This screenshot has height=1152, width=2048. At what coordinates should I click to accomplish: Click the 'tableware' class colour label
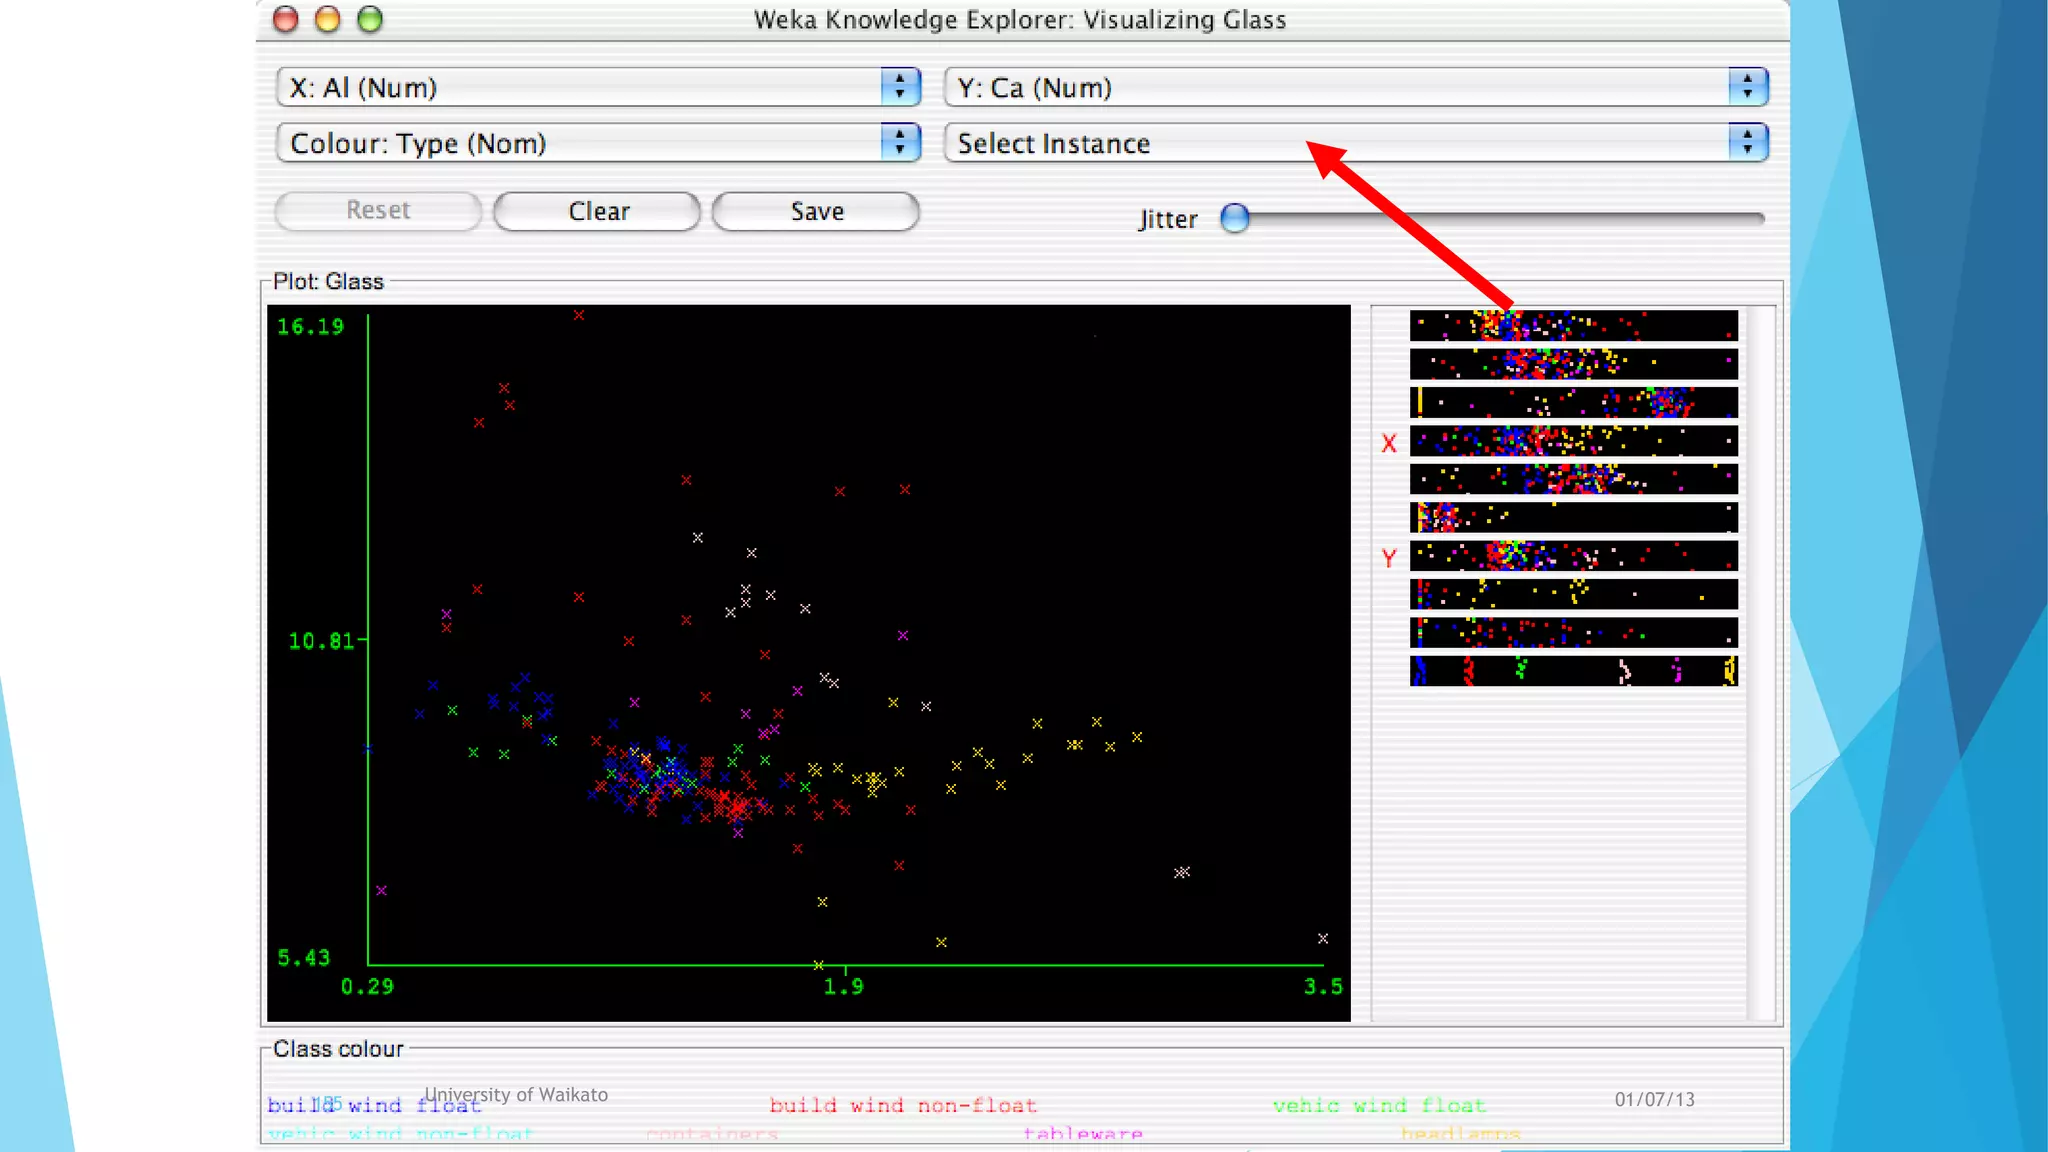[x=1082, y=1134]
